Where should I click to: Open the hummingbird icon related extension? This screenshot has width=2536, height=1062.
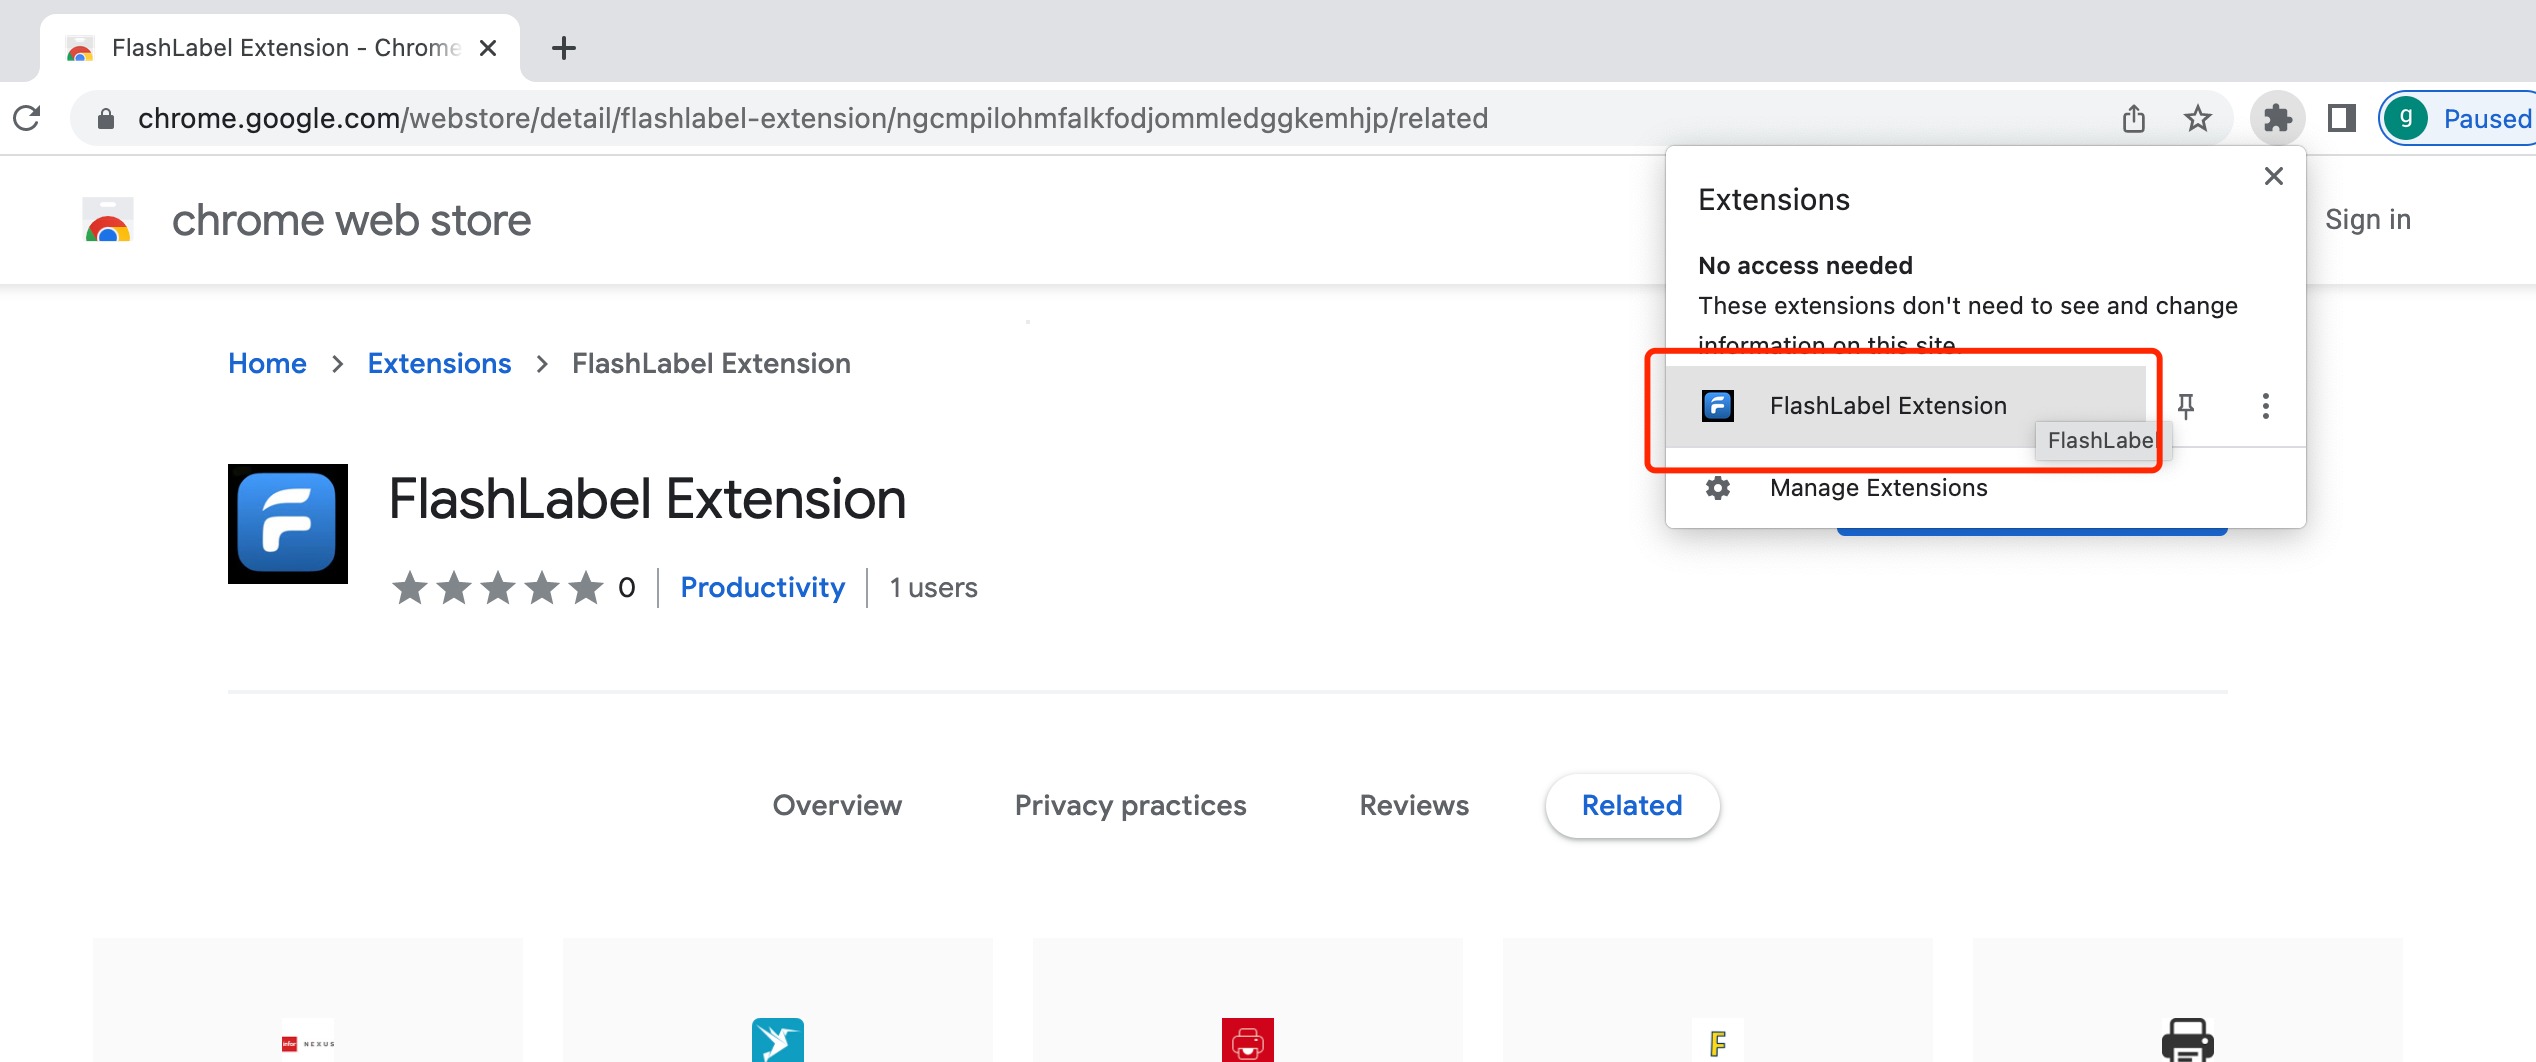pos(778,1000)
